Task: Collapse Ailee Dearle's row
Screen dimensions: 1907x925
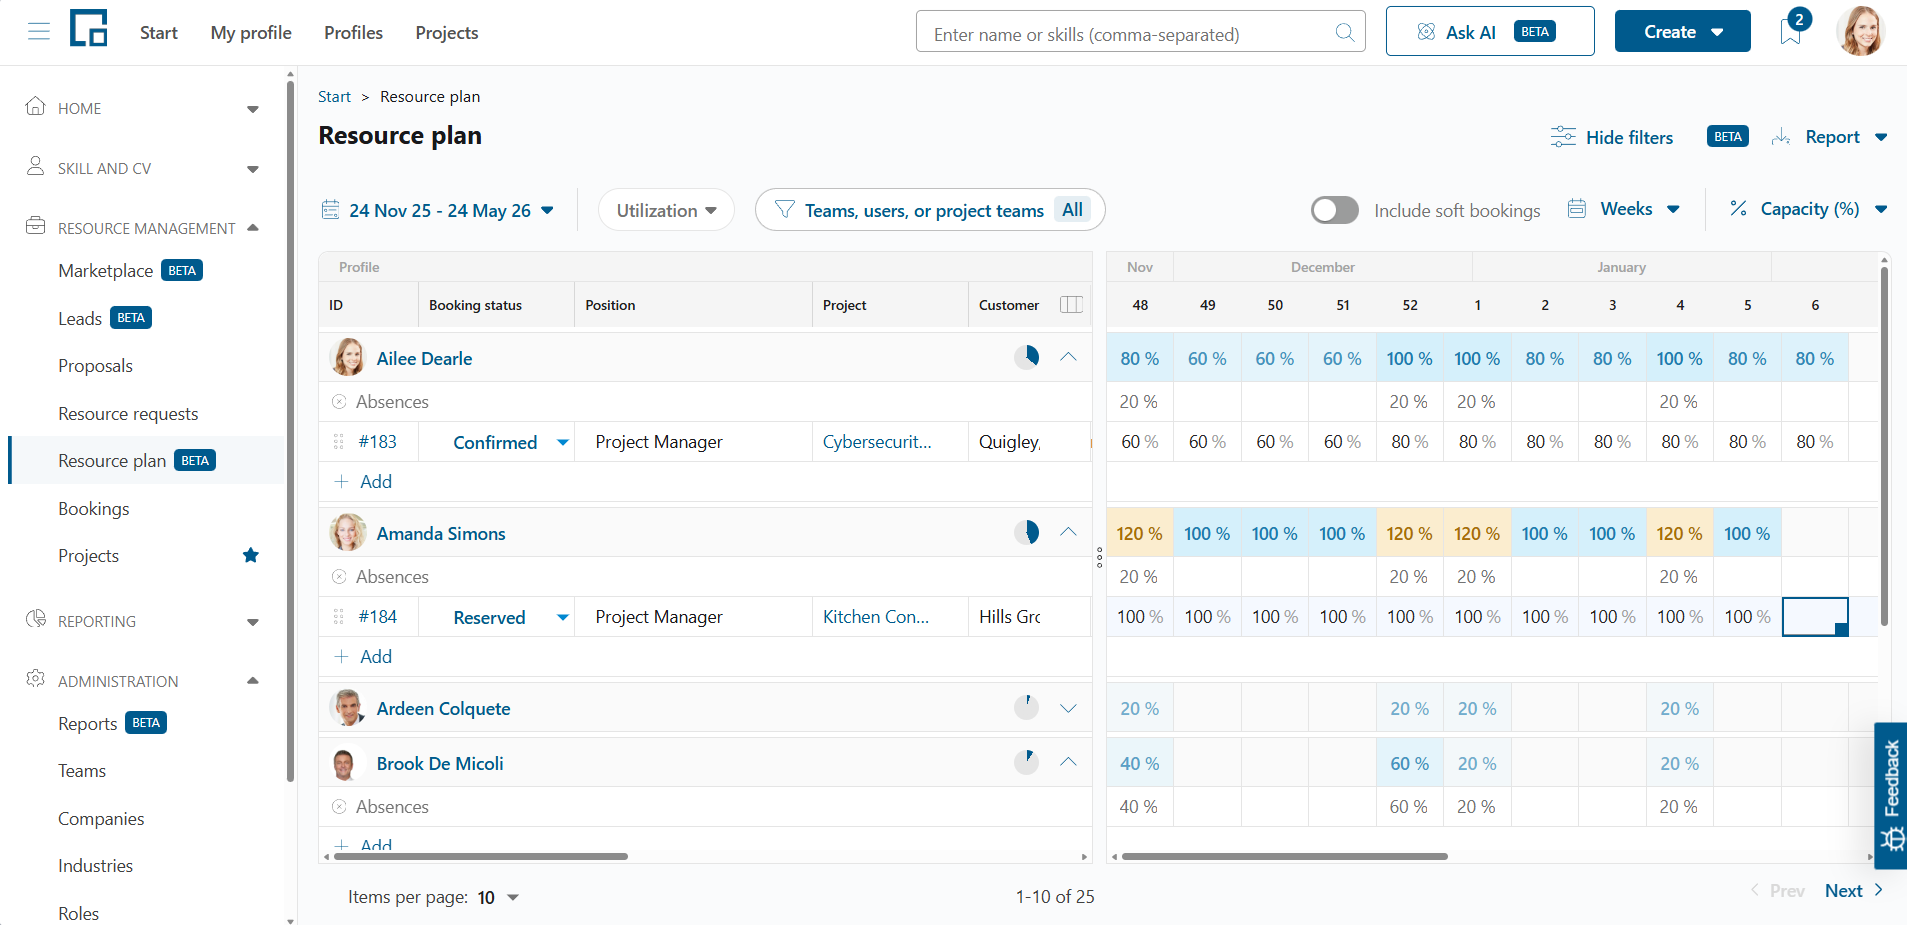Action: point(1068,357)
